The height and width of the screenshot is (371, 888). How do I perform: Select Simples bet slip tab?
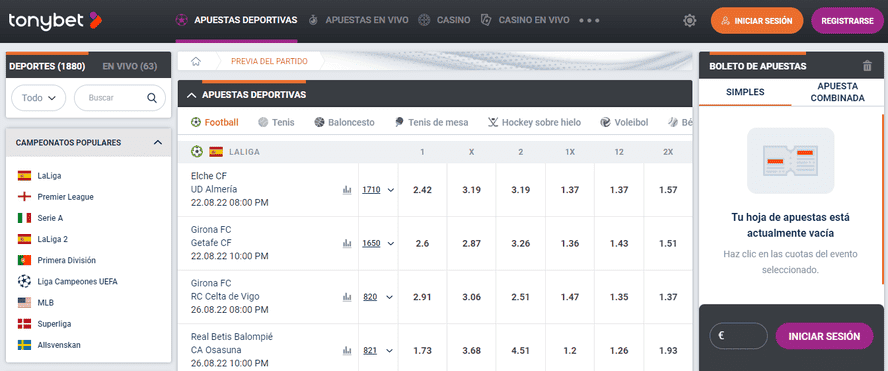pyautogui.click(x=745, y=92)
